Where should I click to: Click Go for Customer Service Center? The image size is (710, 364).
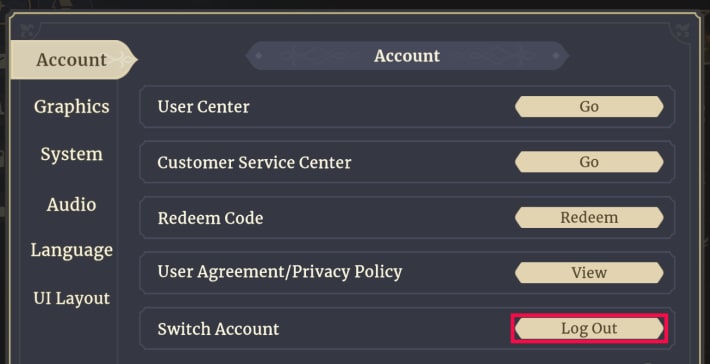[589, 162]
